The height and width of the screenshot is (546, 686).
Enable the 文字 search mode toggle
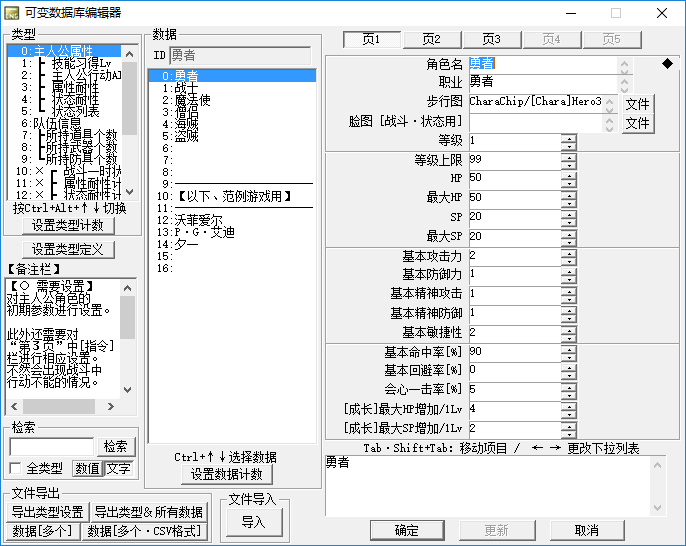[x=119, y=469]
